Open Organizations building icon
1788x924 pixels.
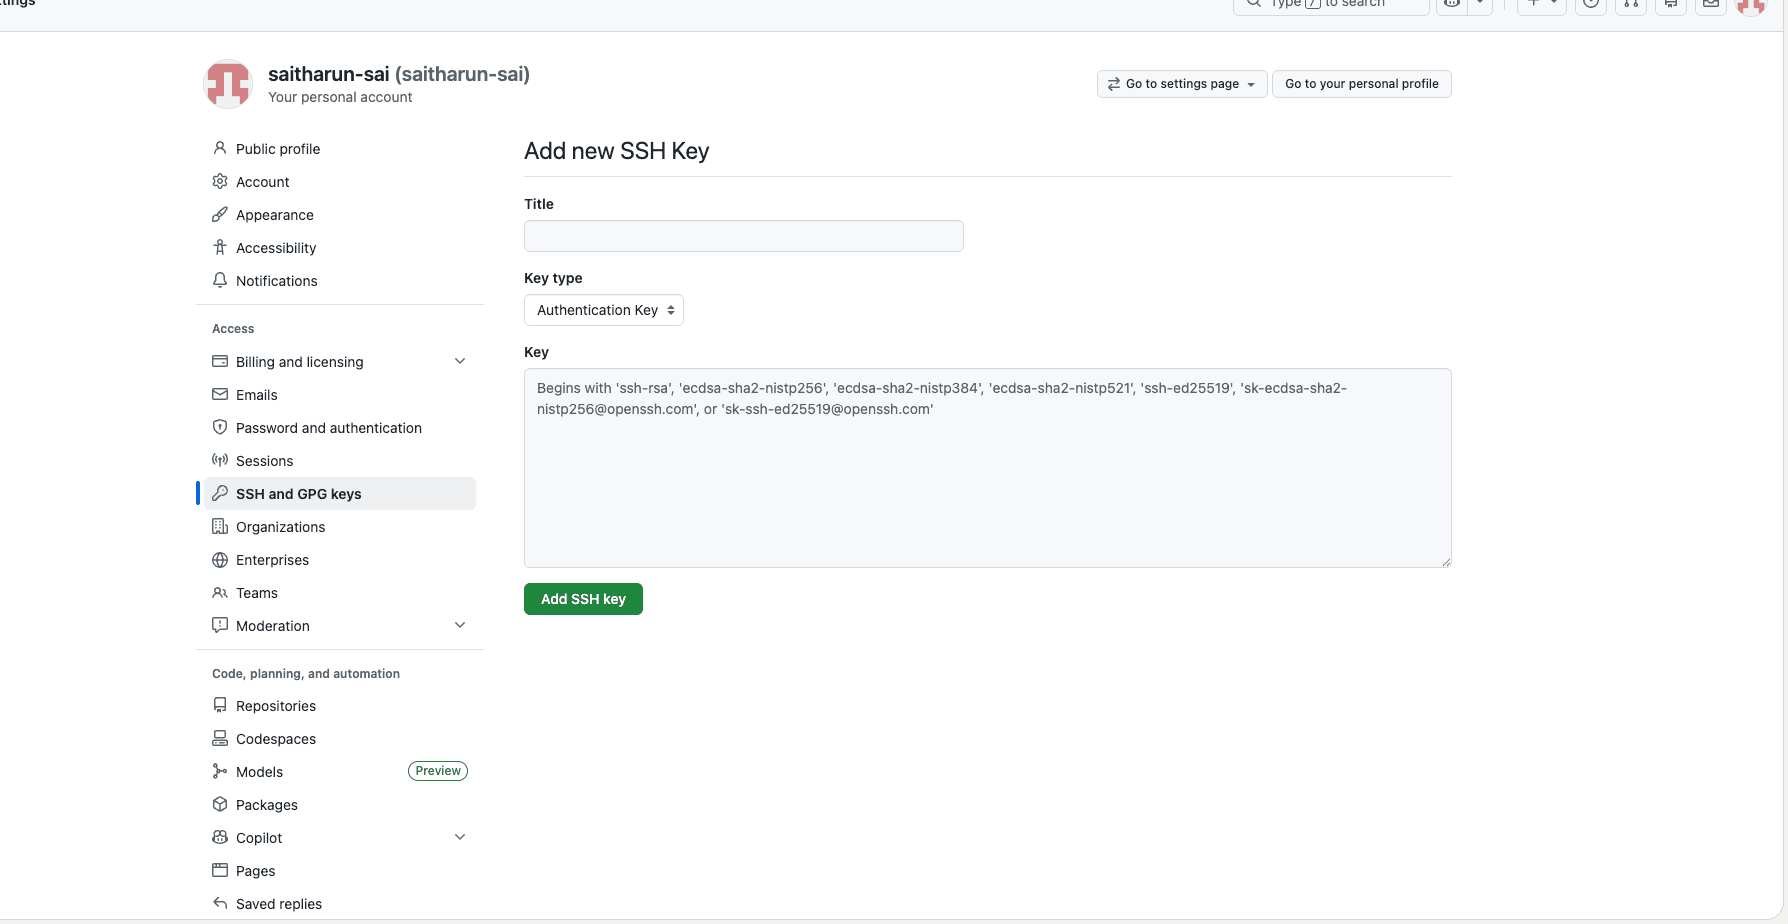click(220, 527)
